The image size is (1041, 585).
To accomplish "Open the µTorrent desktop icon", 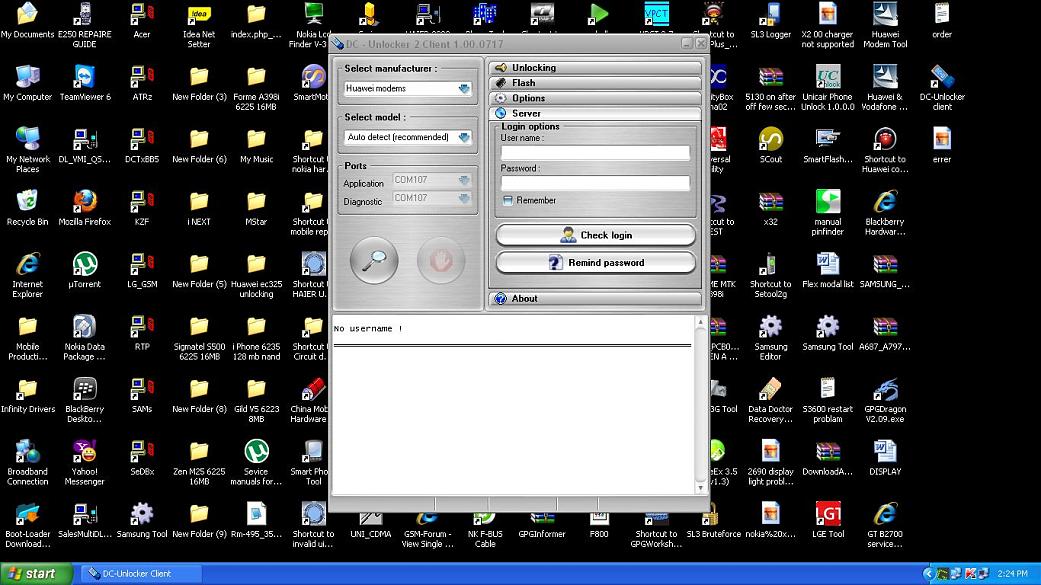I will [85, 265].
